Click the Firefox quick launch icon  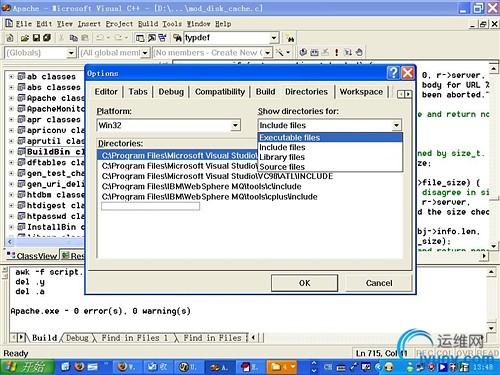click(x=79, y=367)
